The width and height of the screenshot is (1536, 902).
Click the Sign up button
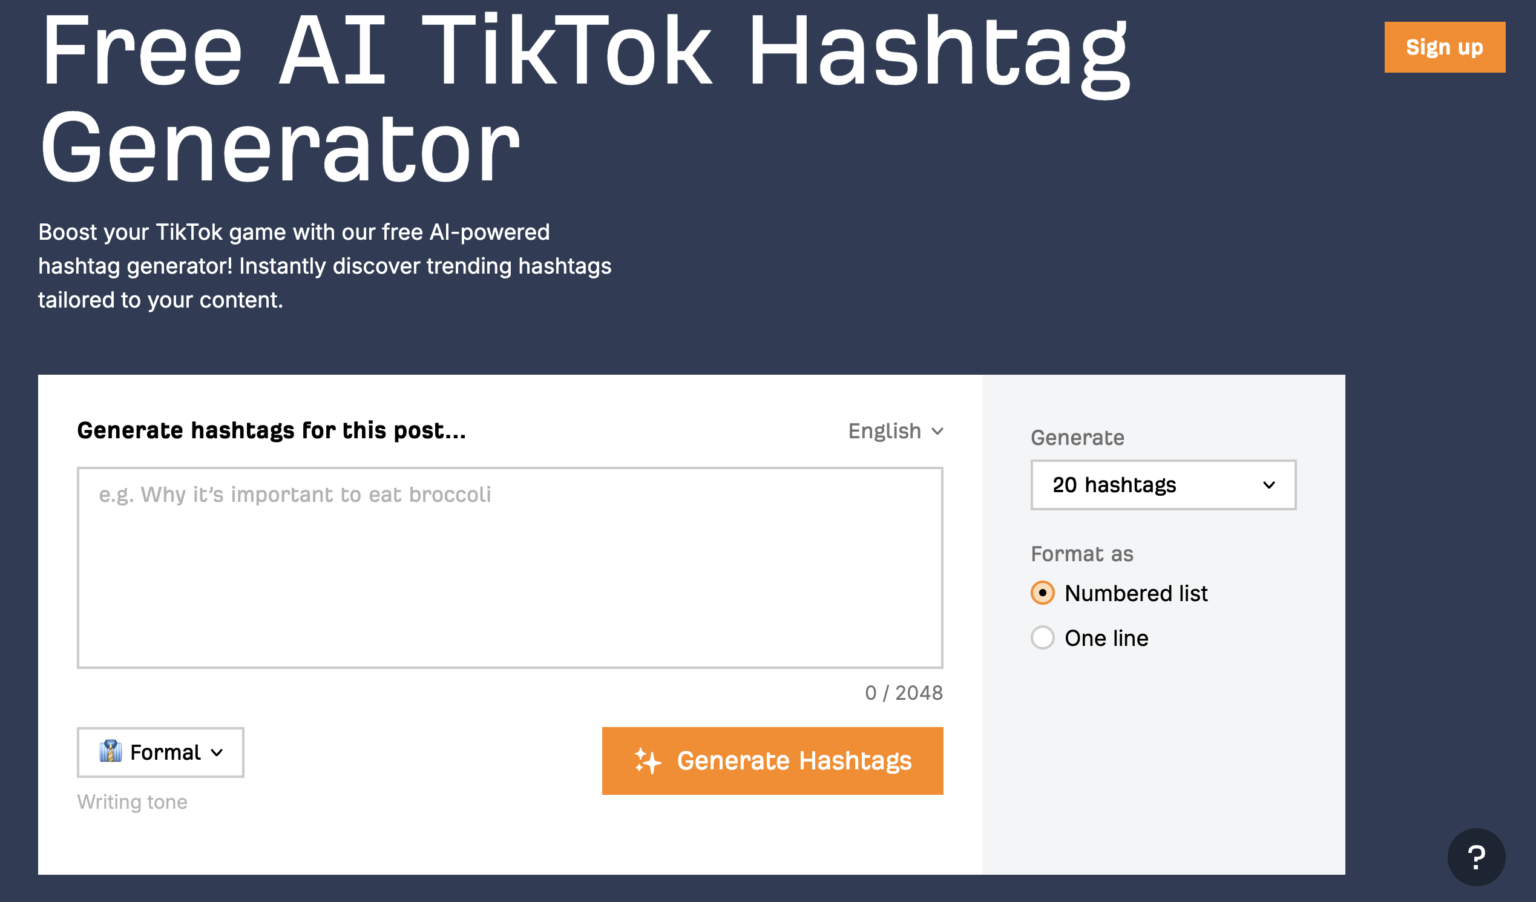click(x=1444, y=47)
